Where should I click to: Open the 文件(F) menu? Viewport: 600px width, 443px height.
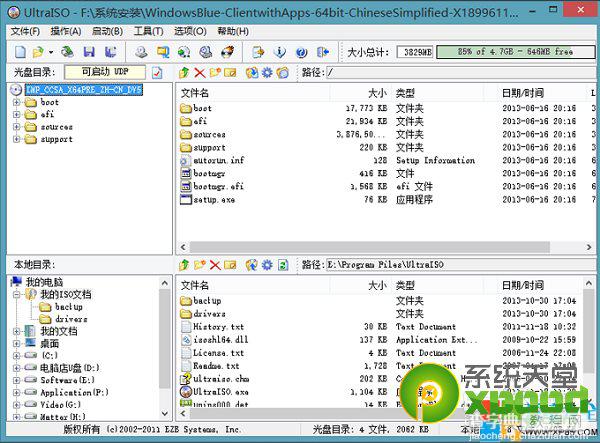(x=25, y=31)
